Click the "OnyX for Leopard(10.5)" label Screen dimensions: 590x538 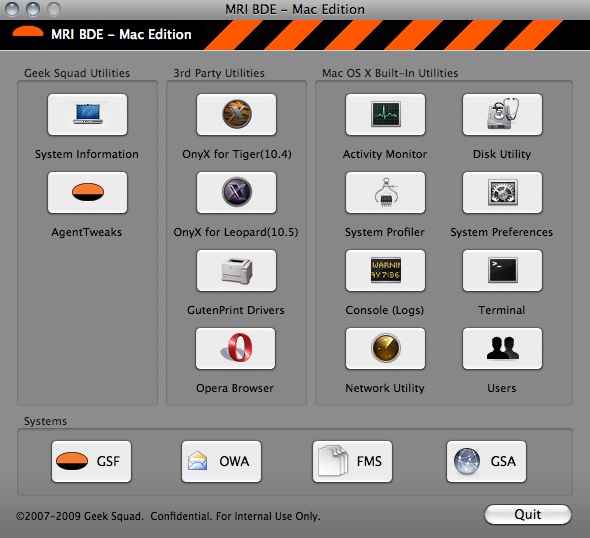236,232
